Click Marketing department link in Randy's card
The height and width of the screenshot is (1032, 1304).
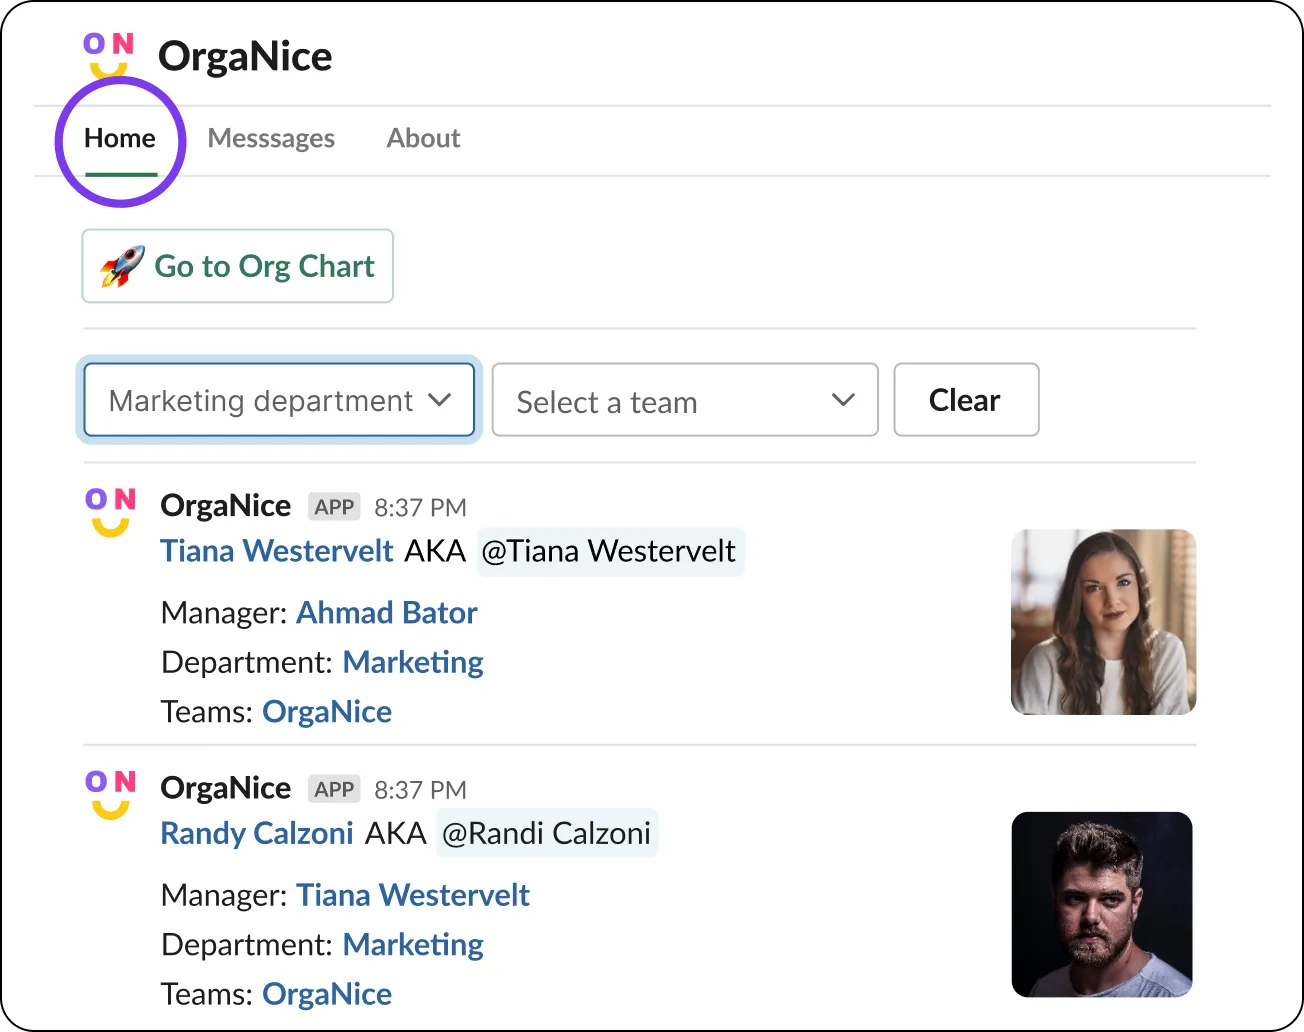pyautogui.click(x=413, y=945)
